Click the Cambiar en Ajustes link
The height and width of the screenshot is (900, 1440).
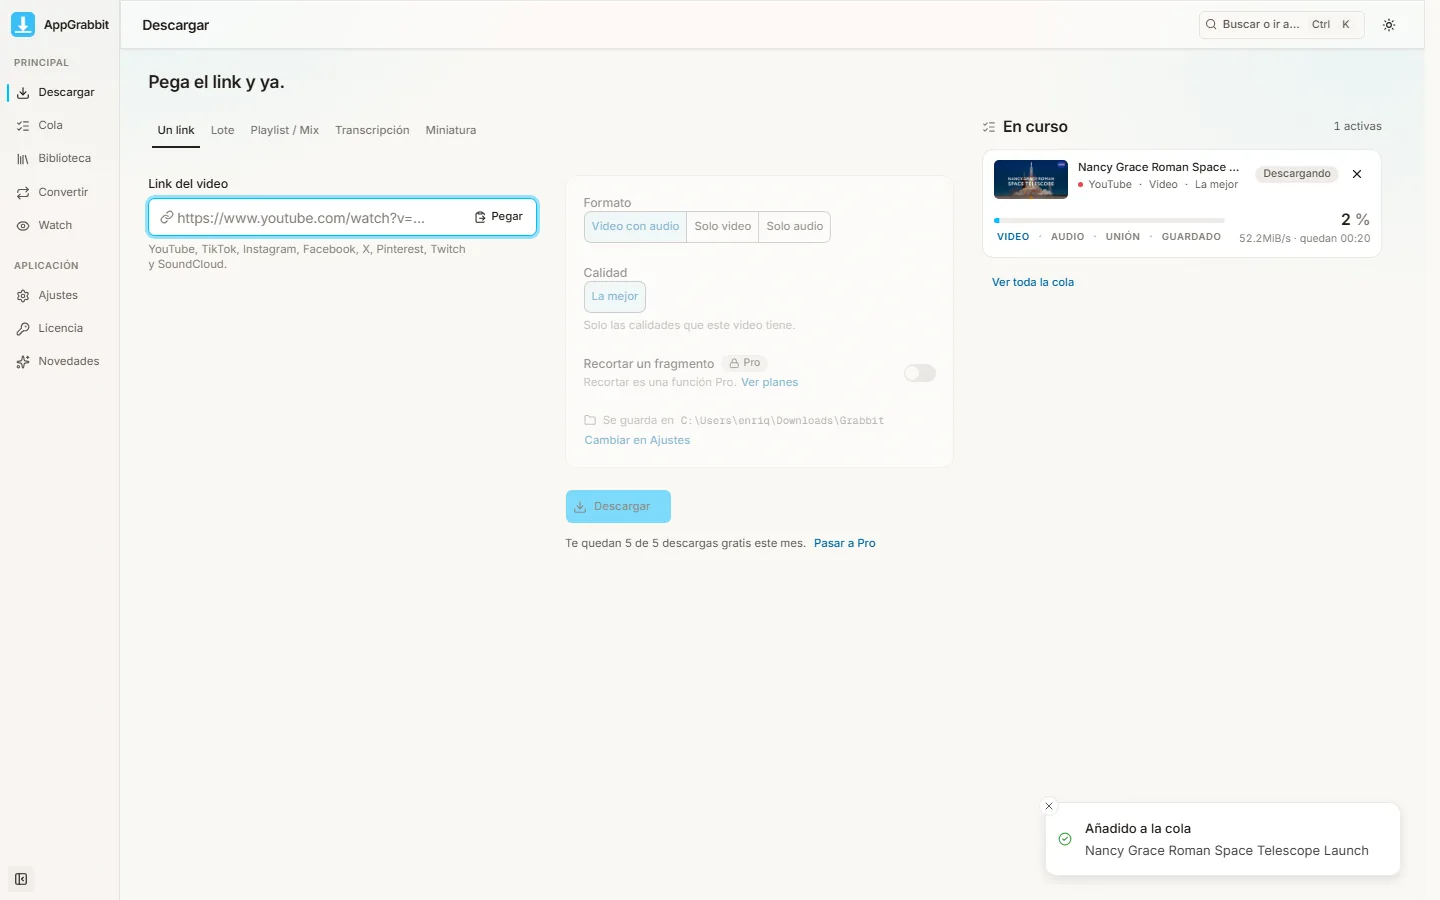pyautogui.click(x=637, y=441)
